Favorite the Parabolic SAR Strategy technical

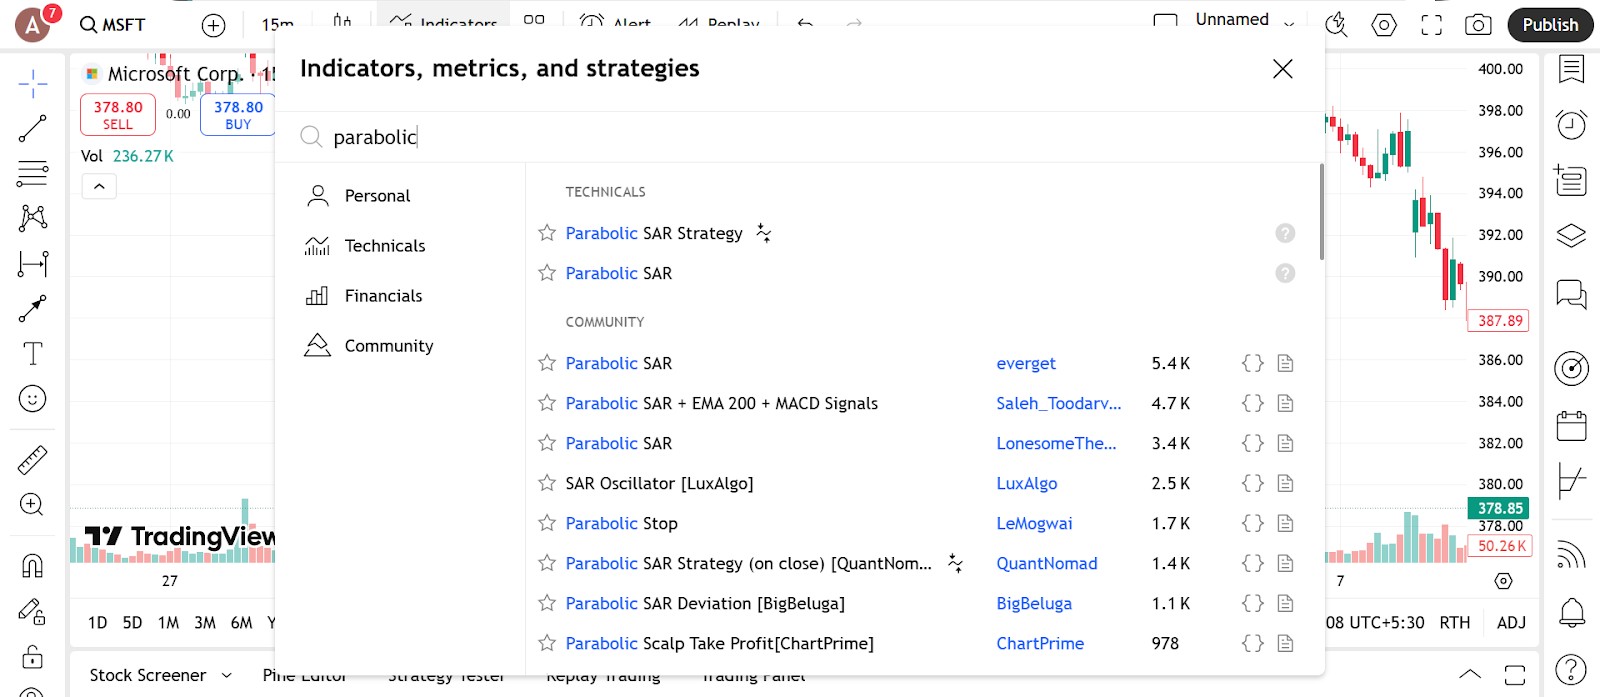point(547,233)
